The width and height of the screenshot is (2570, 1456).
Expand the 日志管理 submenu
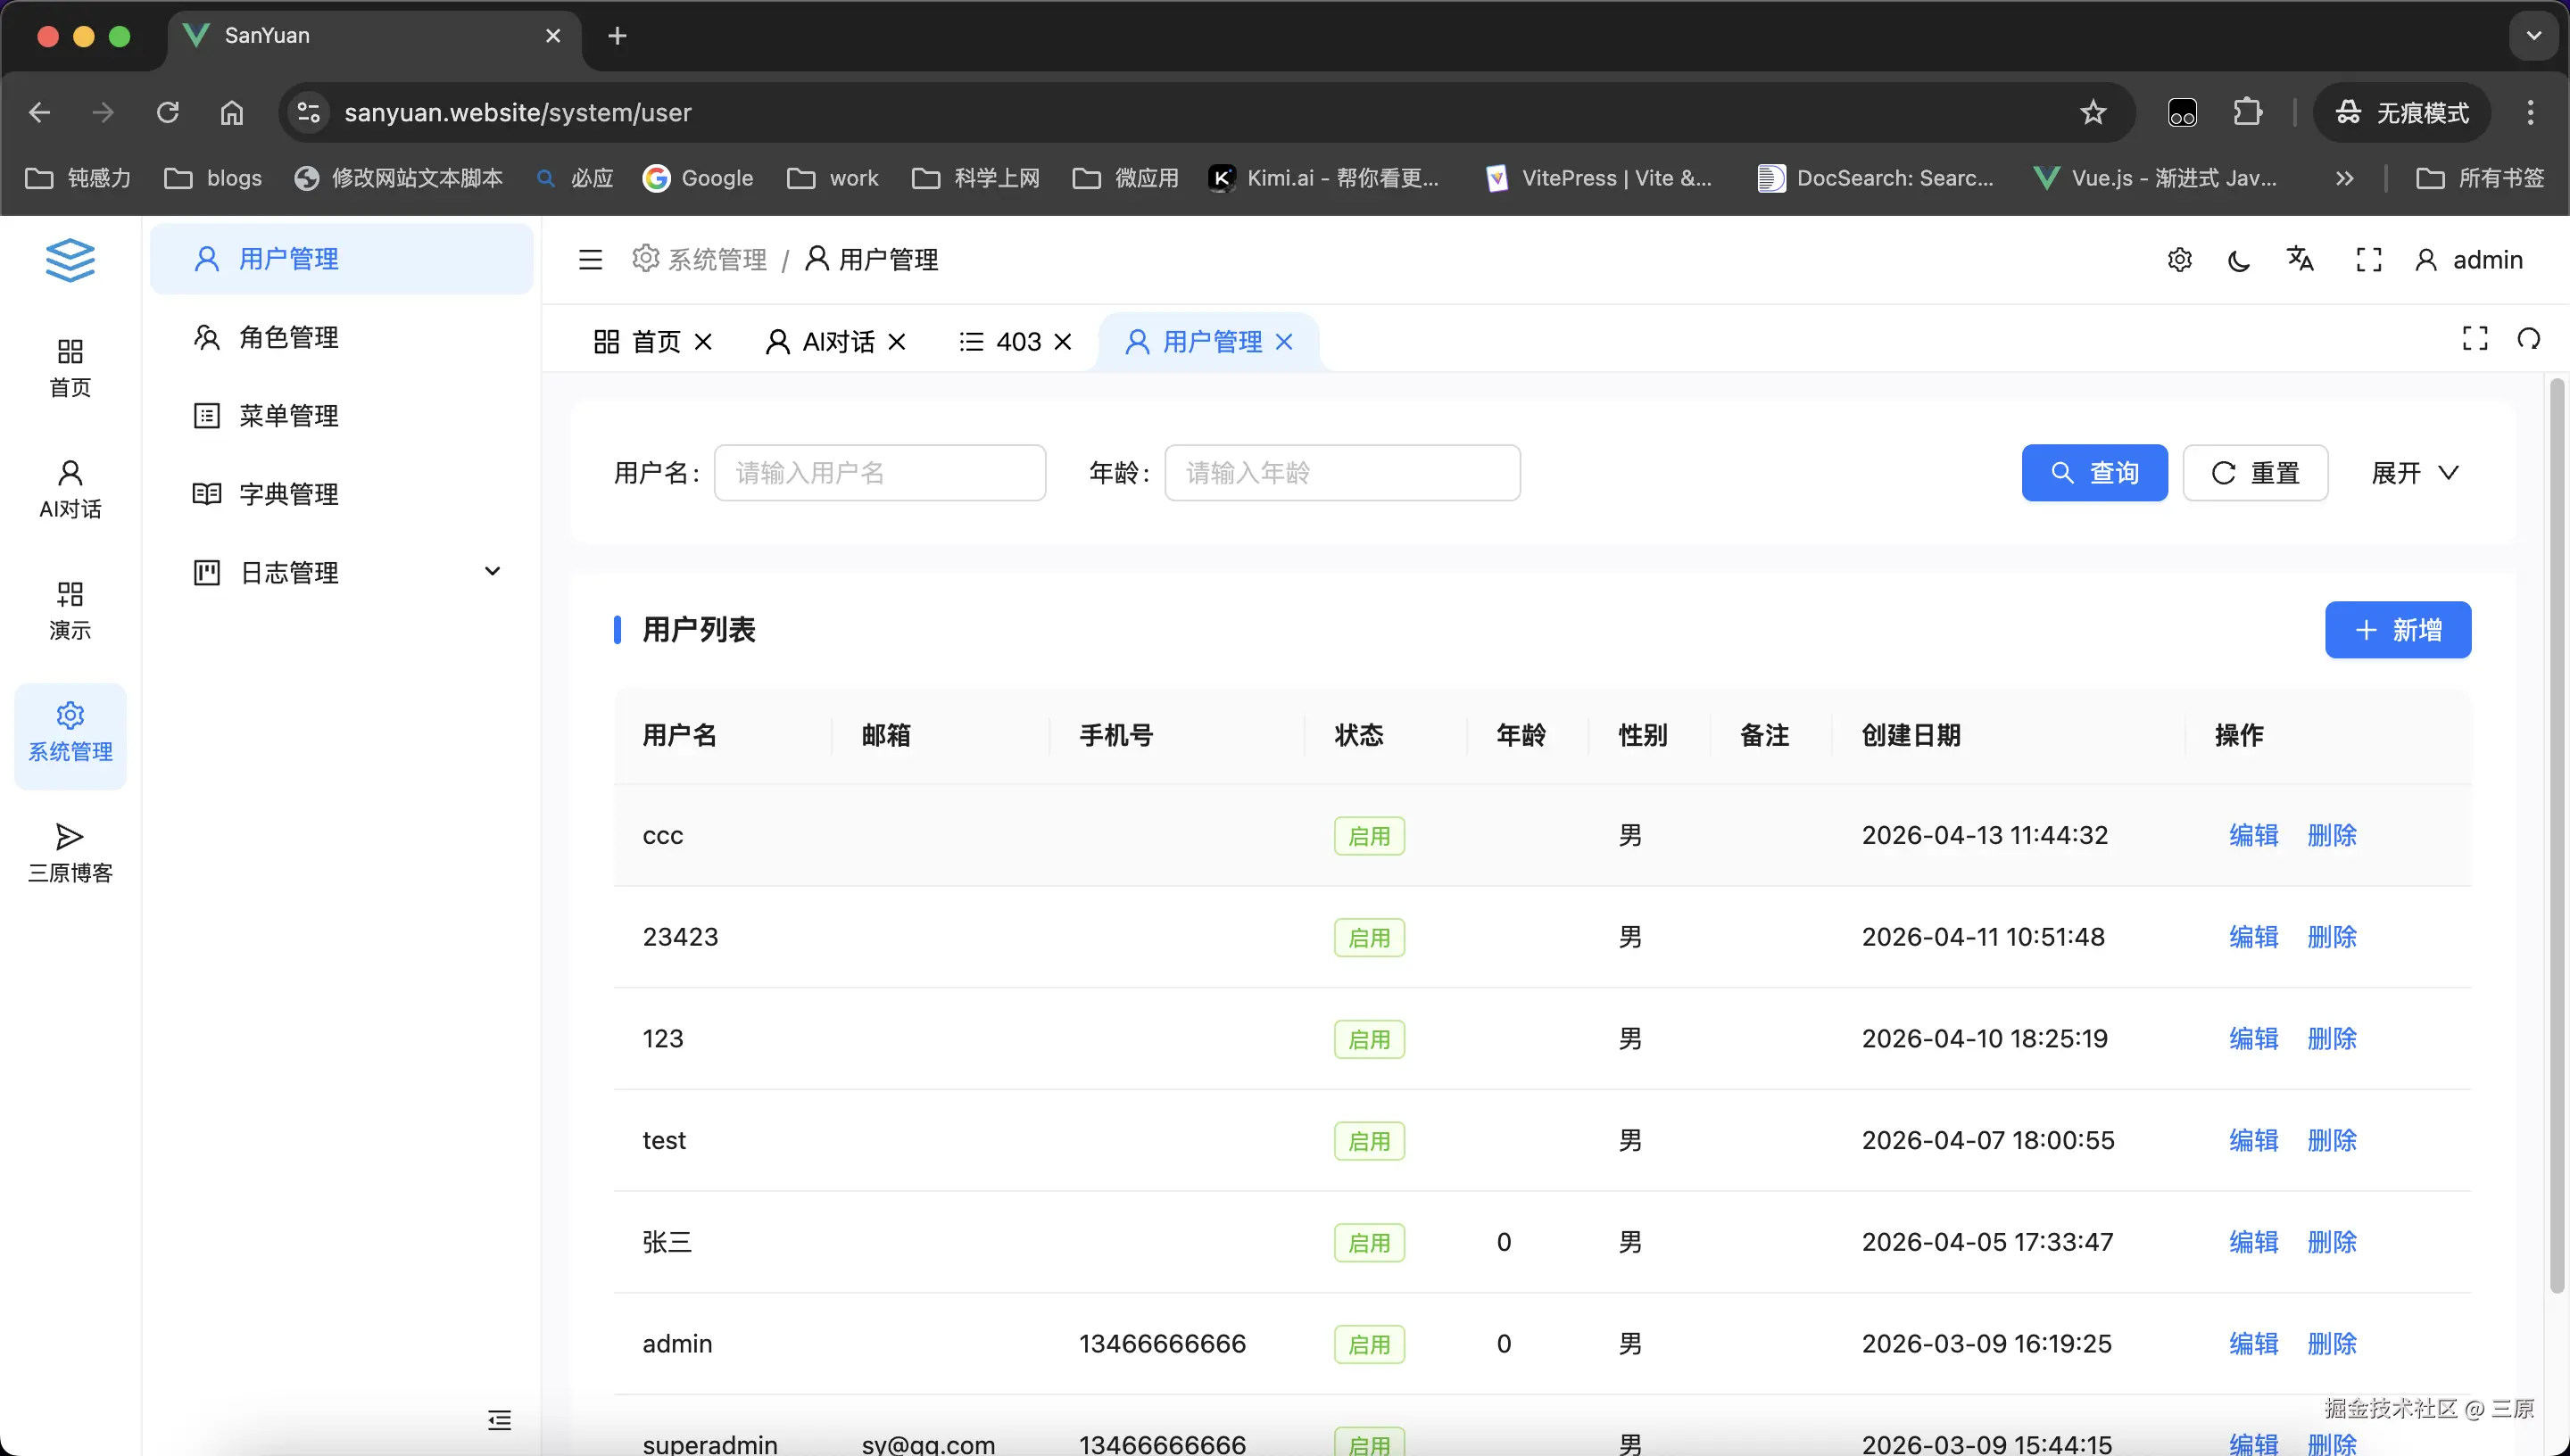click(492, 571)
